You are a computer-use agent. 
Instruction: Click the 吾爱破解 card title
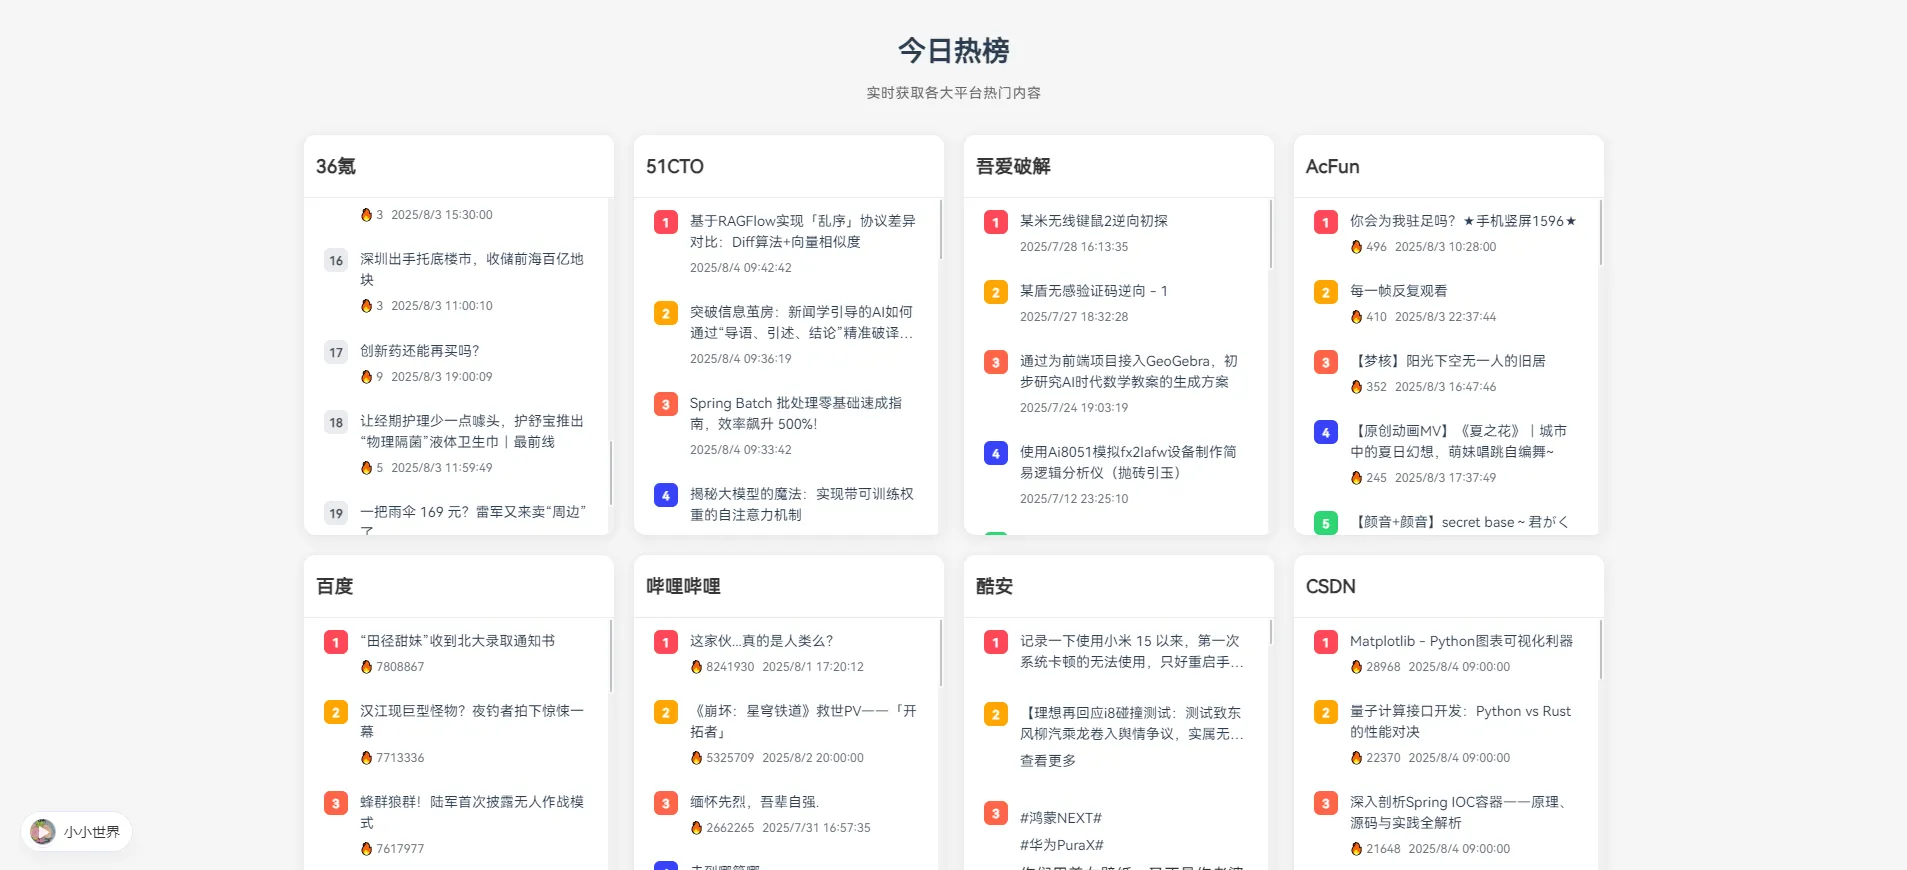[x=1013, y=166]
